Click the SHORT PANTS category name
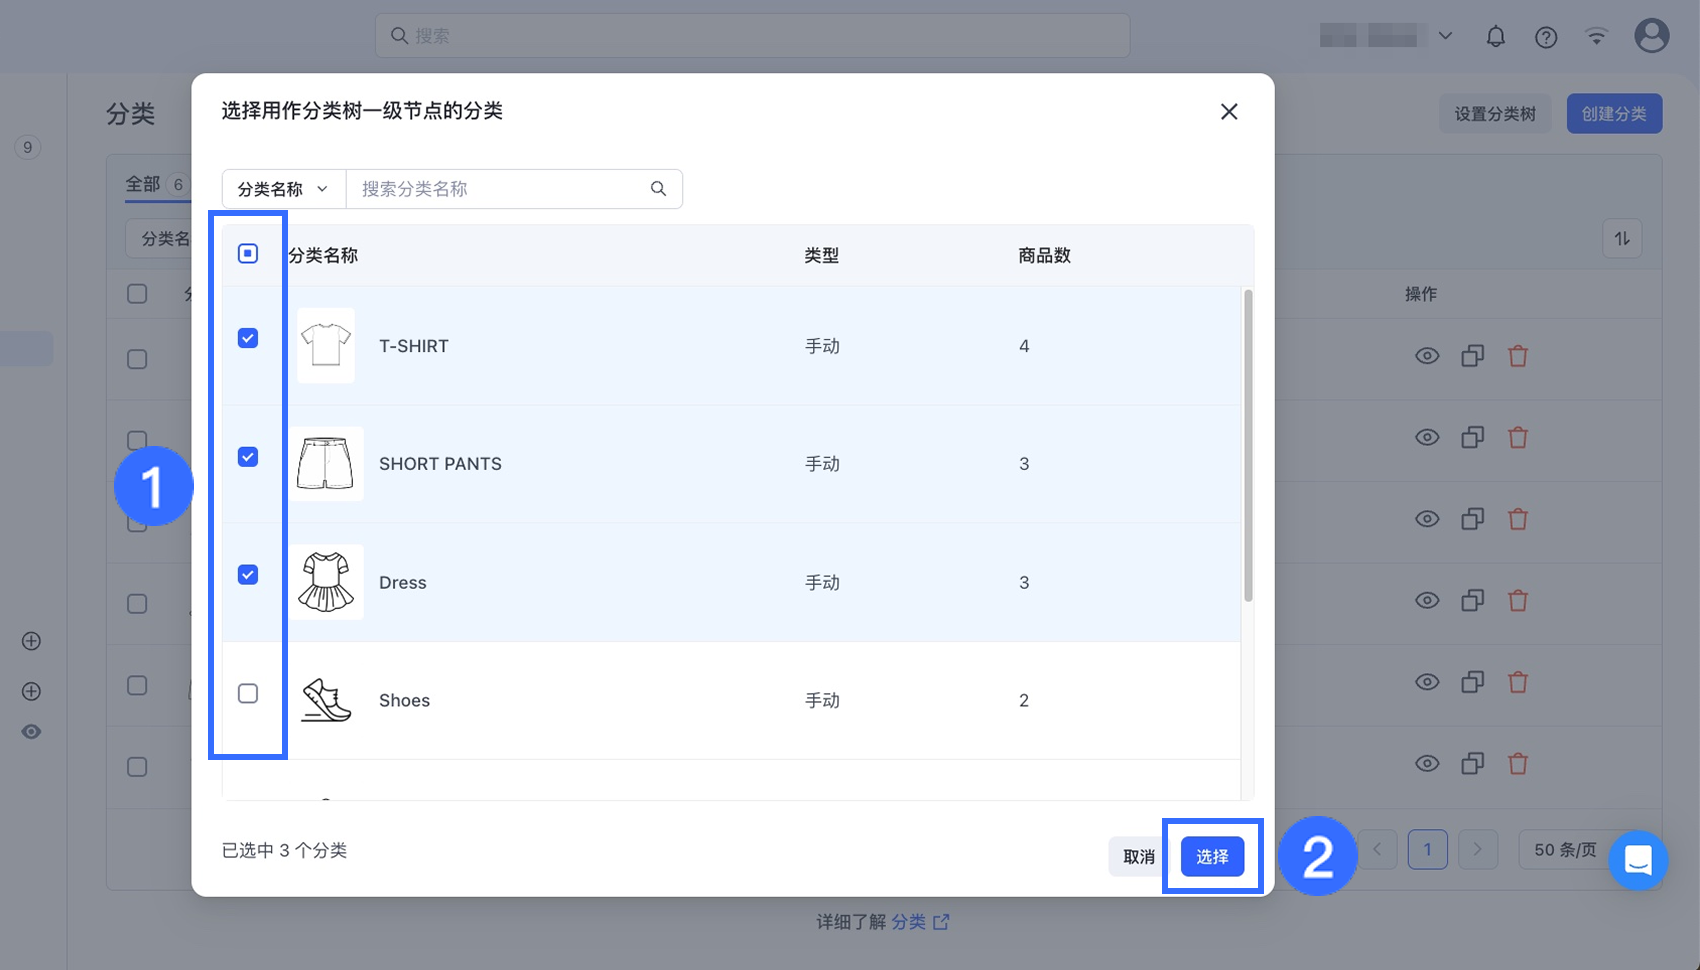Image resolution: width=1700 pixels, height=970 pixels. pos(440,464)
